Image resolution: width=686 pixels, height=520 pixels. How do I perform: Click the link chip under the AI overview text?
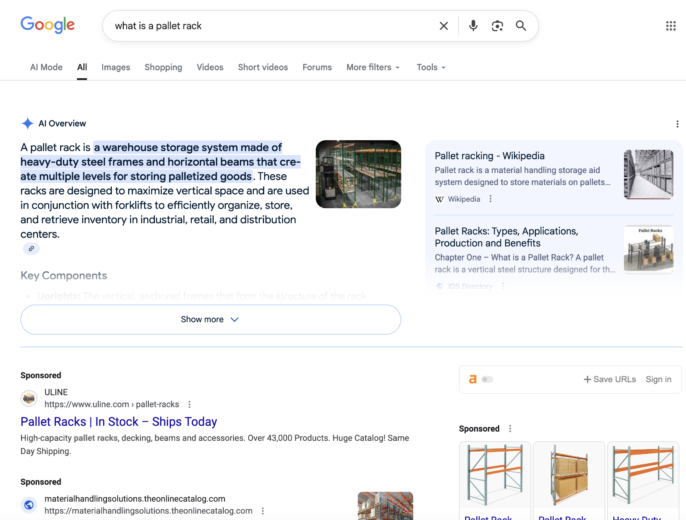31,249
